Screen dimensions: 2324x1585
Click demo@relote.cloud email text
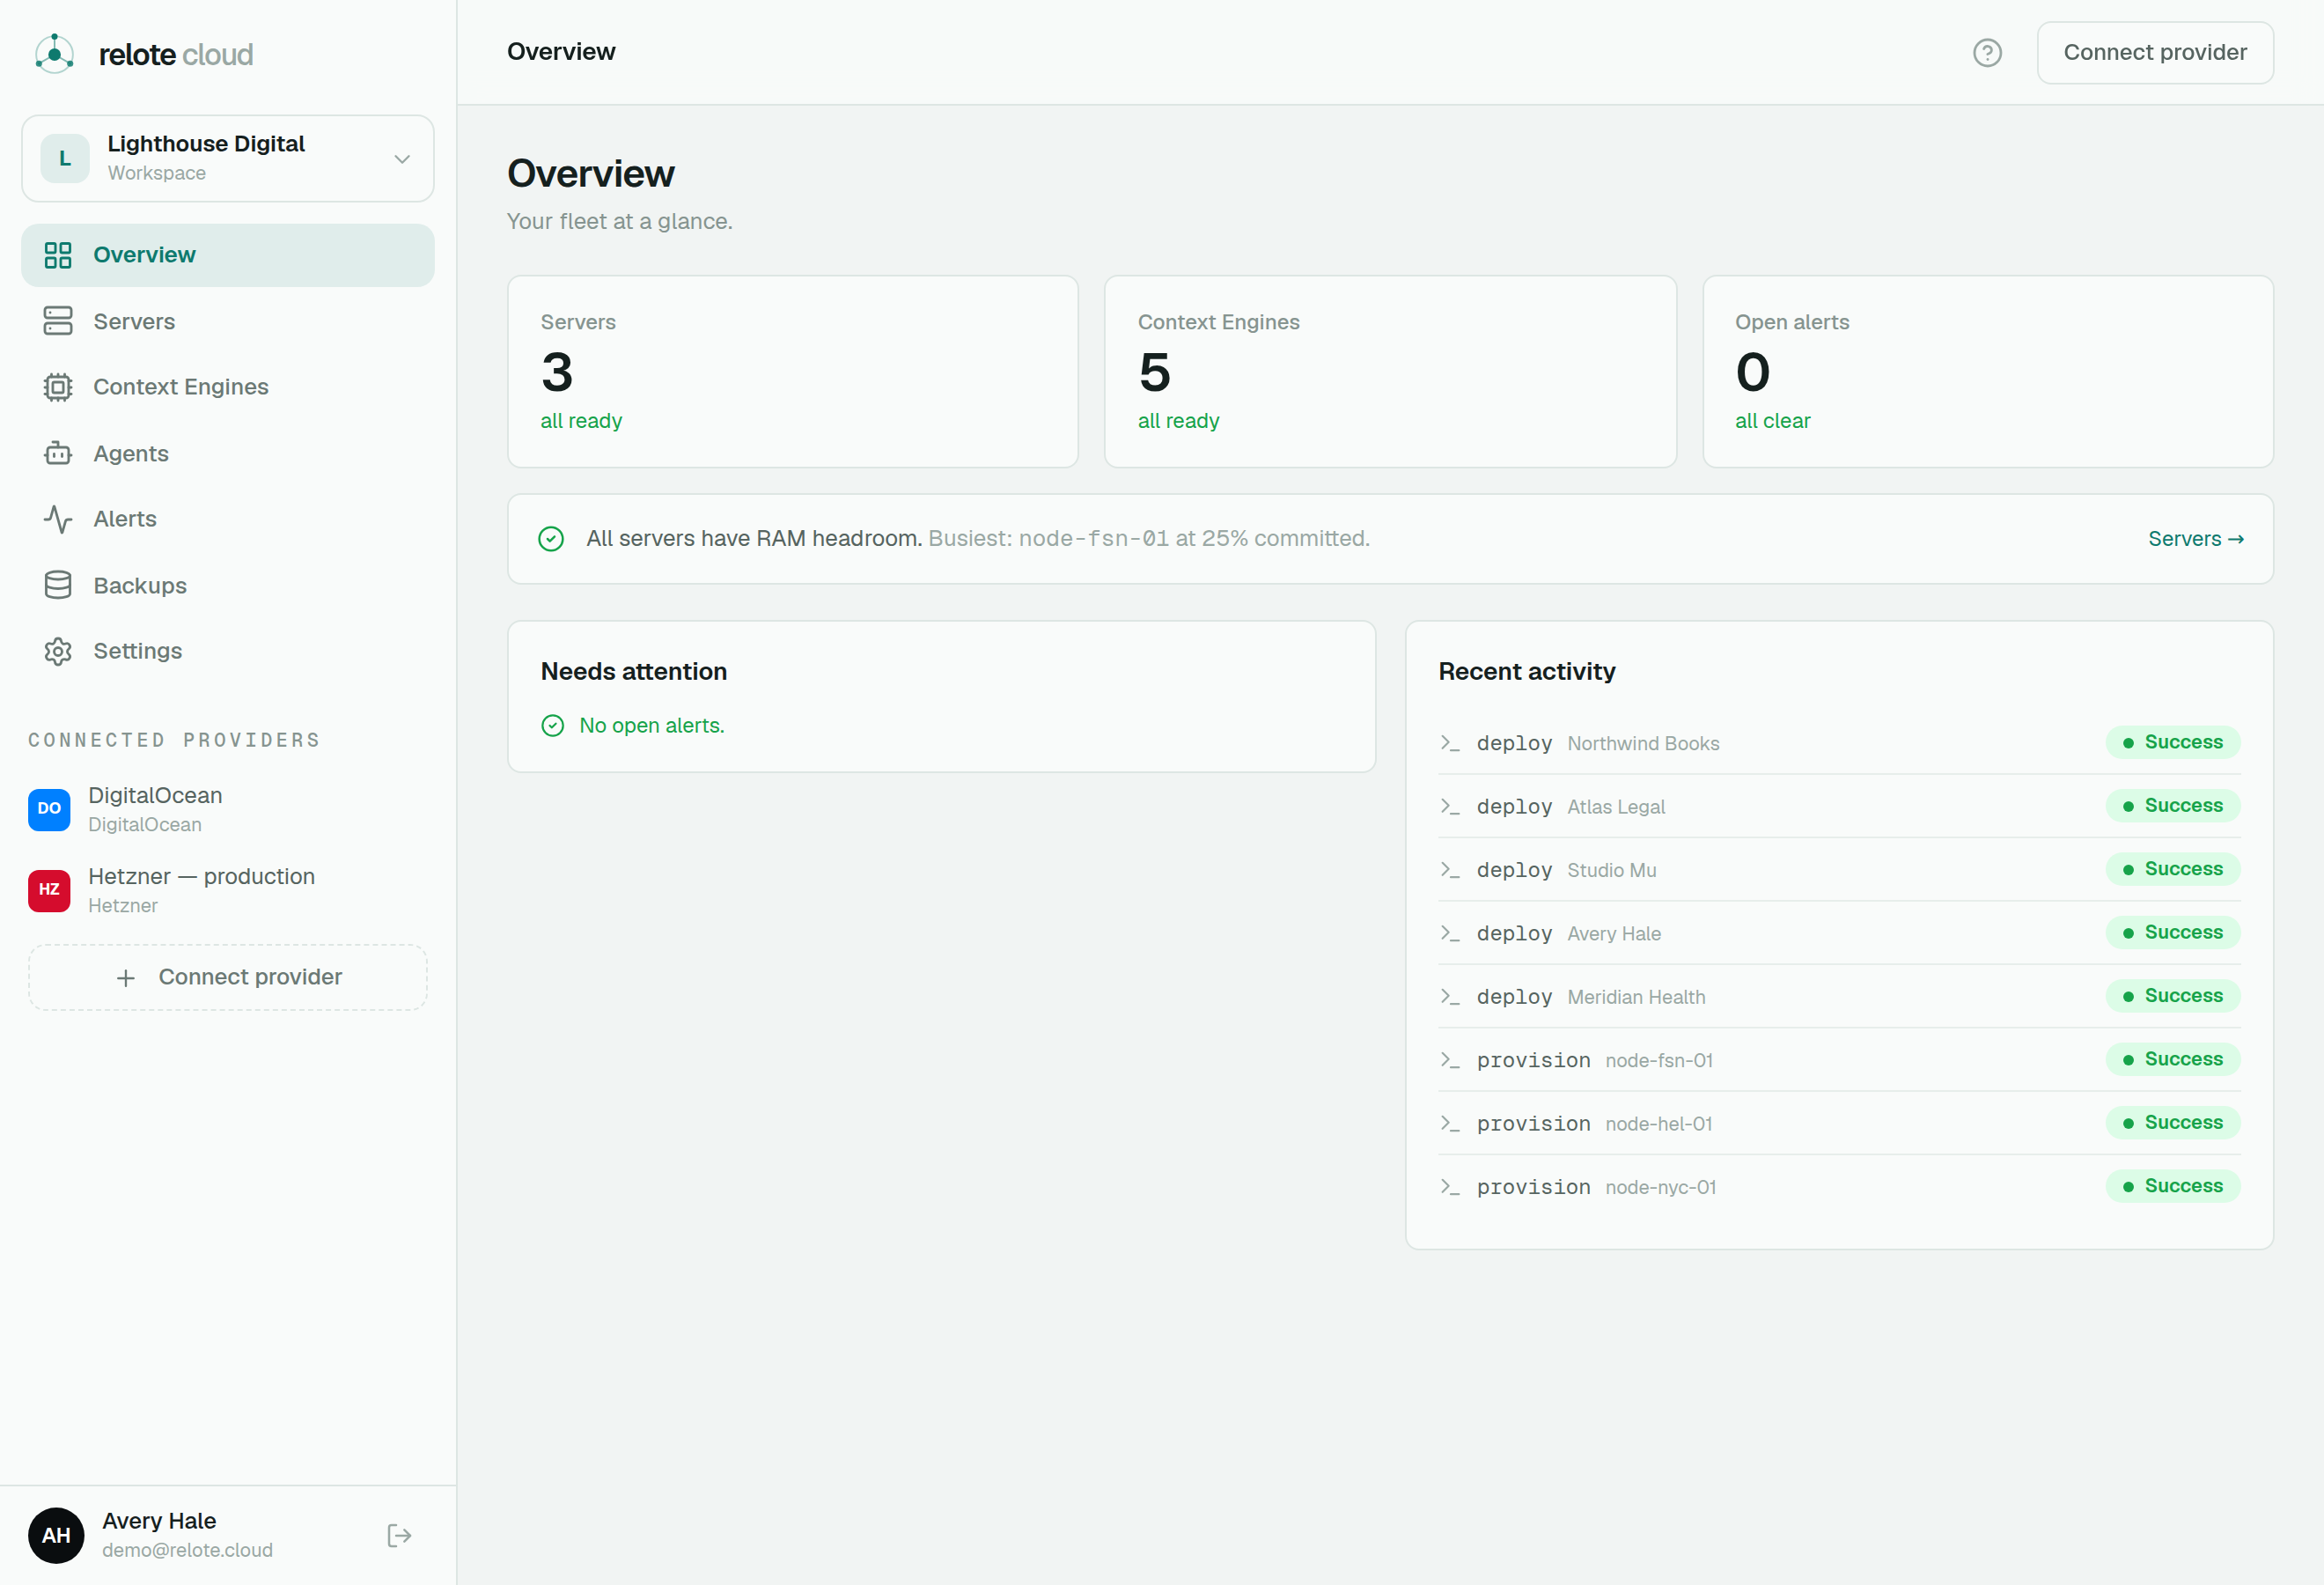click(x=187, y=1550)
